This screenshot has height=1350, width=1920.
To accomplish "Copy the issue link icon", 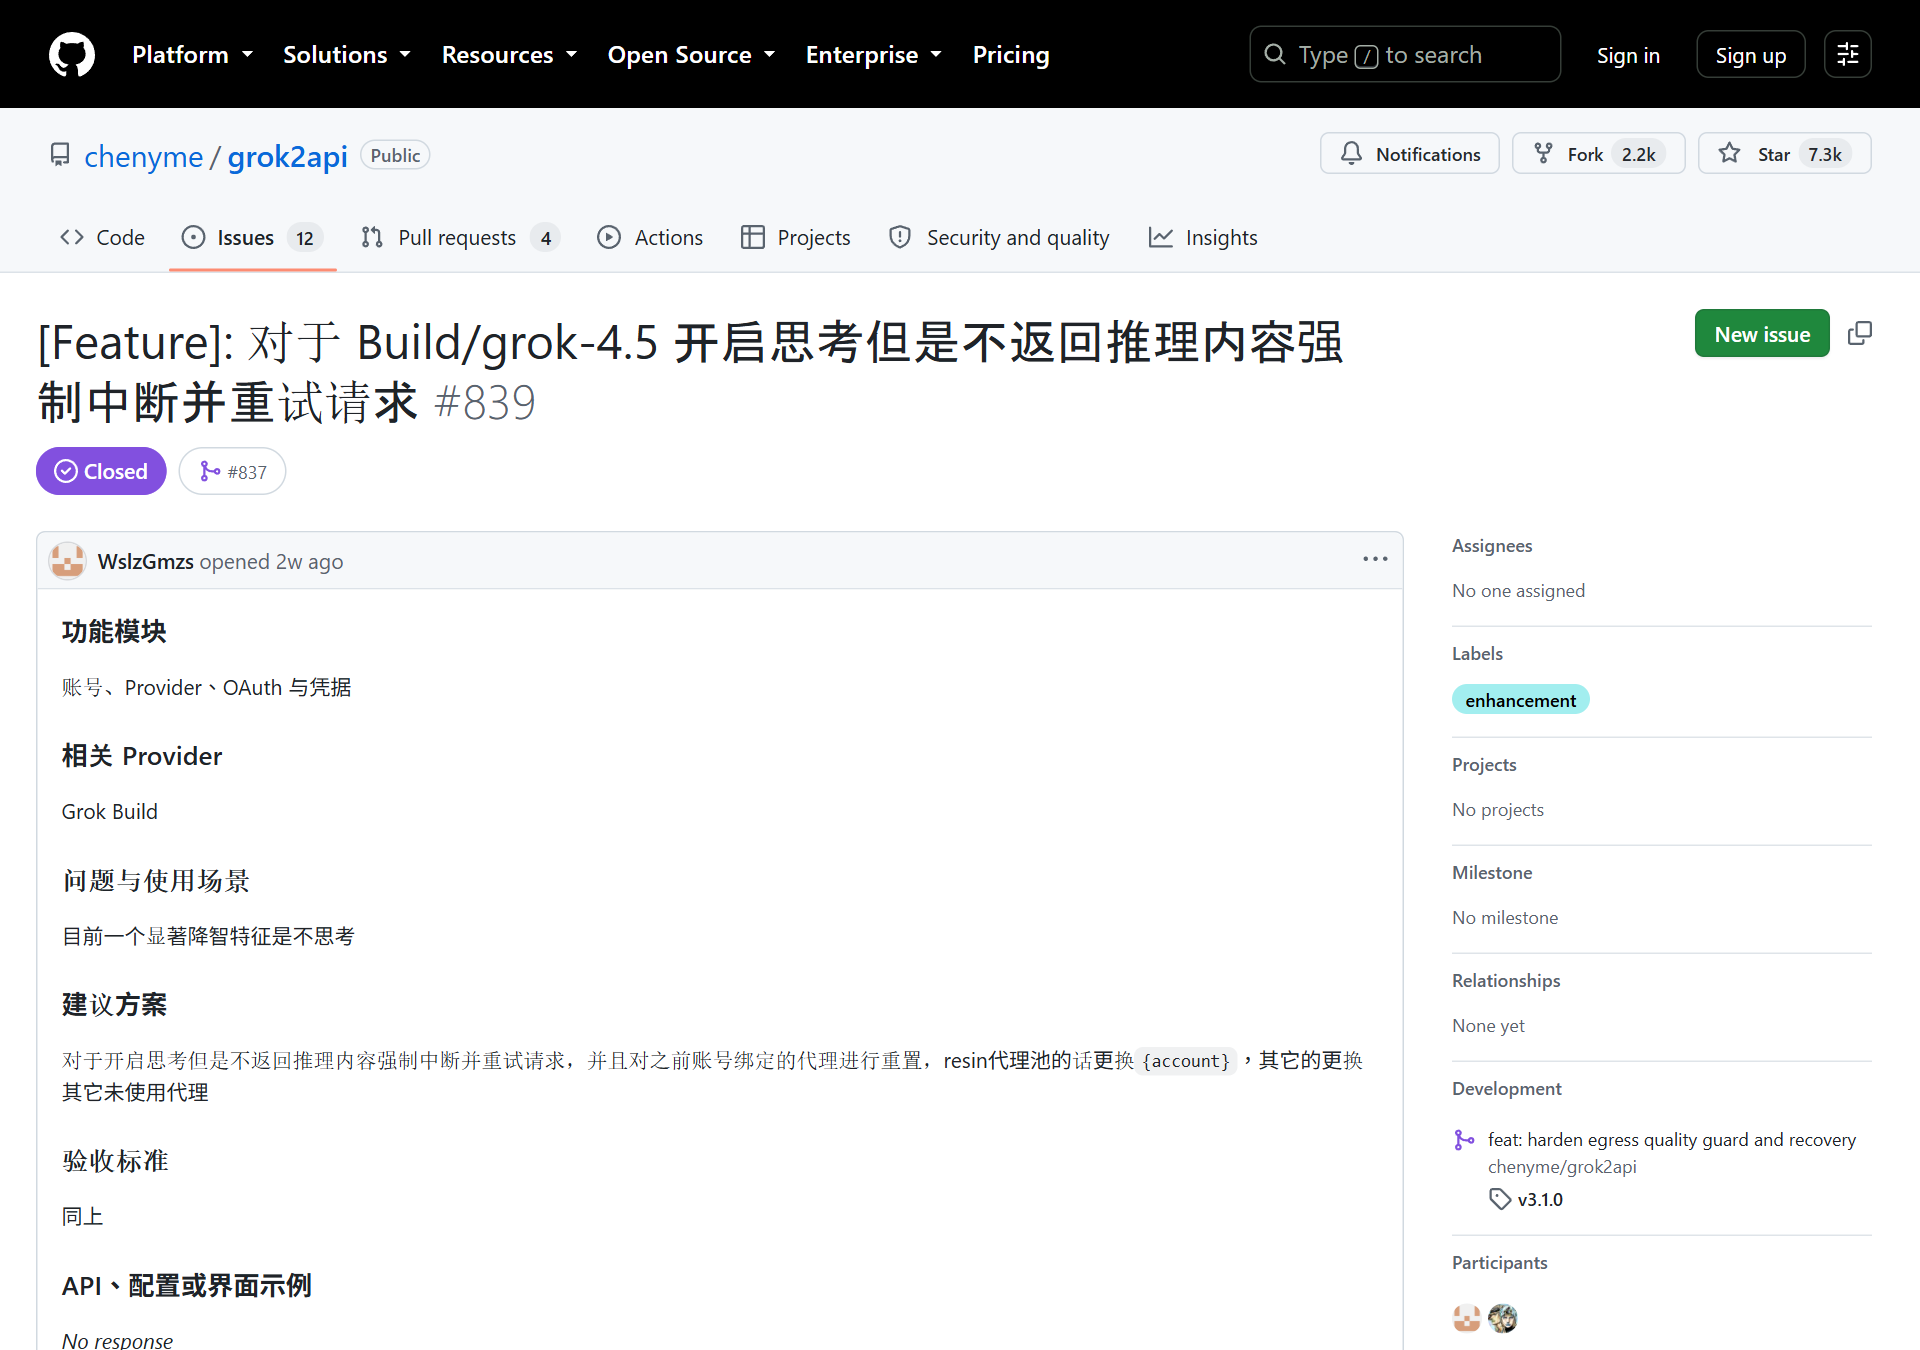I will 1859,333.
